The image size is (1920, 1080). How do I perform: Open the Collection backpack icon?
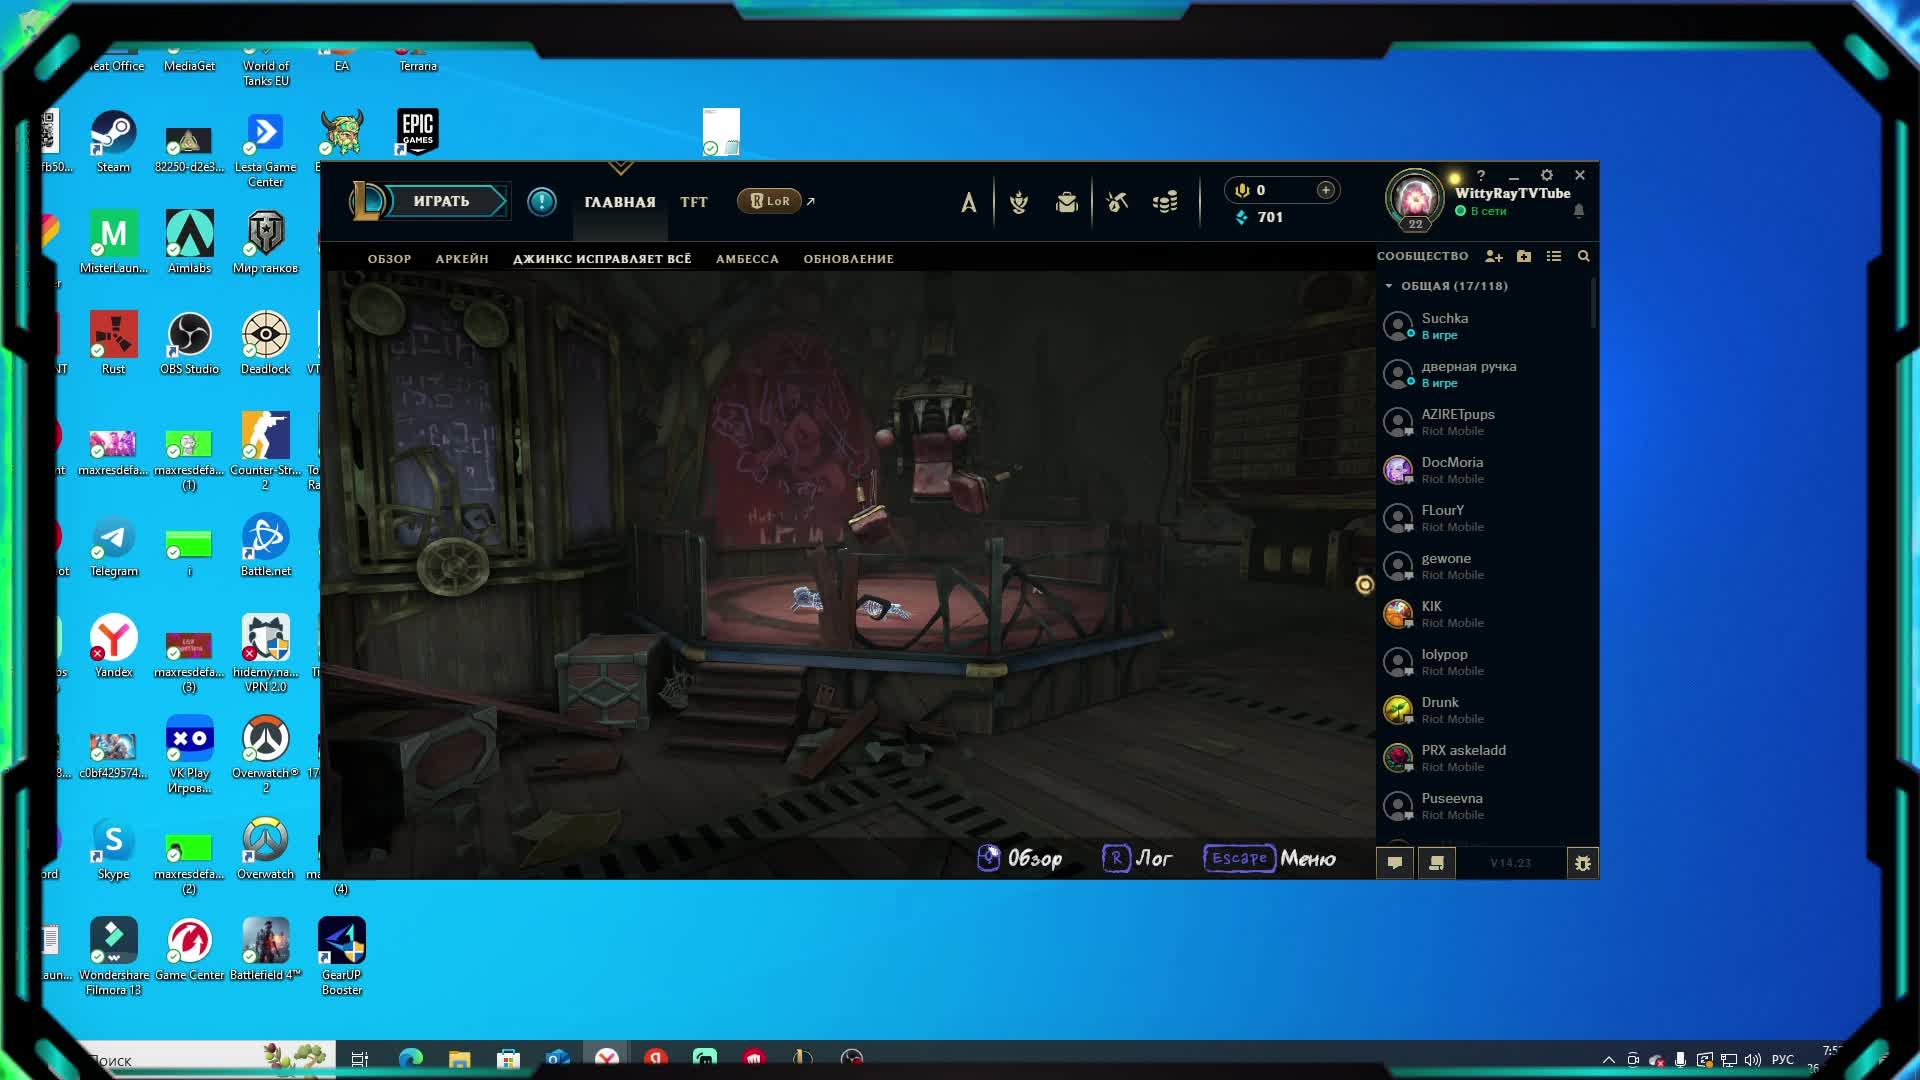click(x=1067, y=202)
